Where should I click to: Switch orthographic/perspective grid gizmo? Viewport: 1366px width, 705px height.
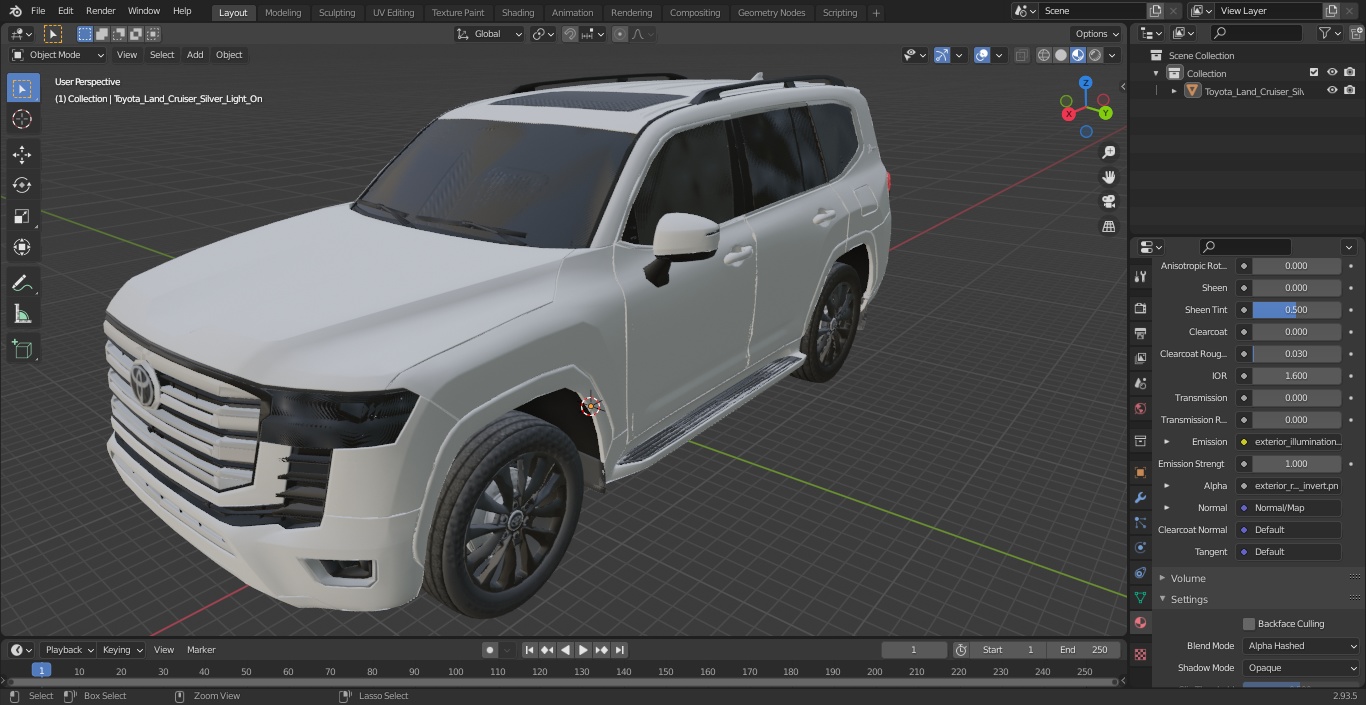tap(1108, 227)
